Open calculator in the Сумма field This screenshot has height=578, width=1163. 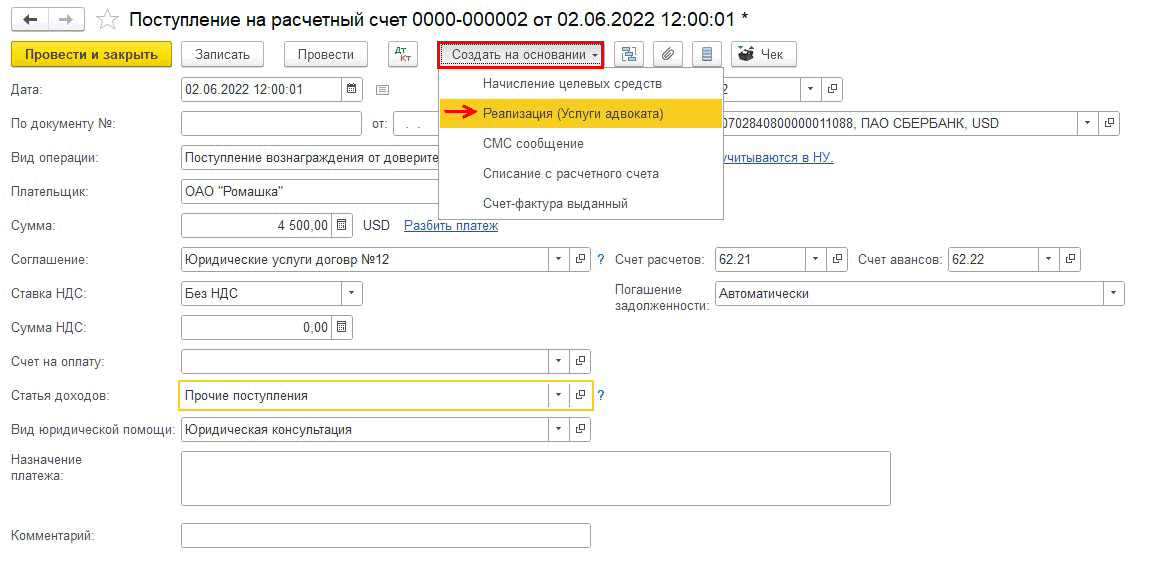(341, 225)
